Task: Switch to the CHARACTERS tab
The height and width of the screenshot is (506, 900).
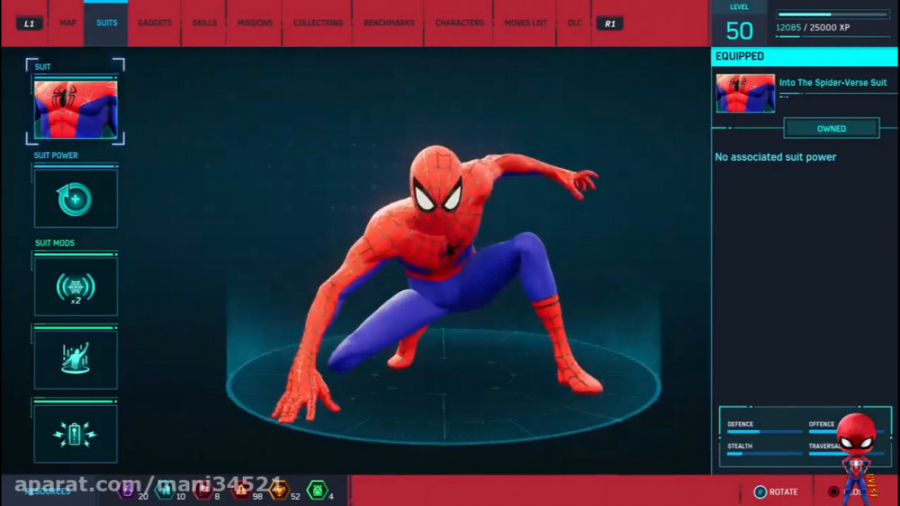Action: click(459, 23)
